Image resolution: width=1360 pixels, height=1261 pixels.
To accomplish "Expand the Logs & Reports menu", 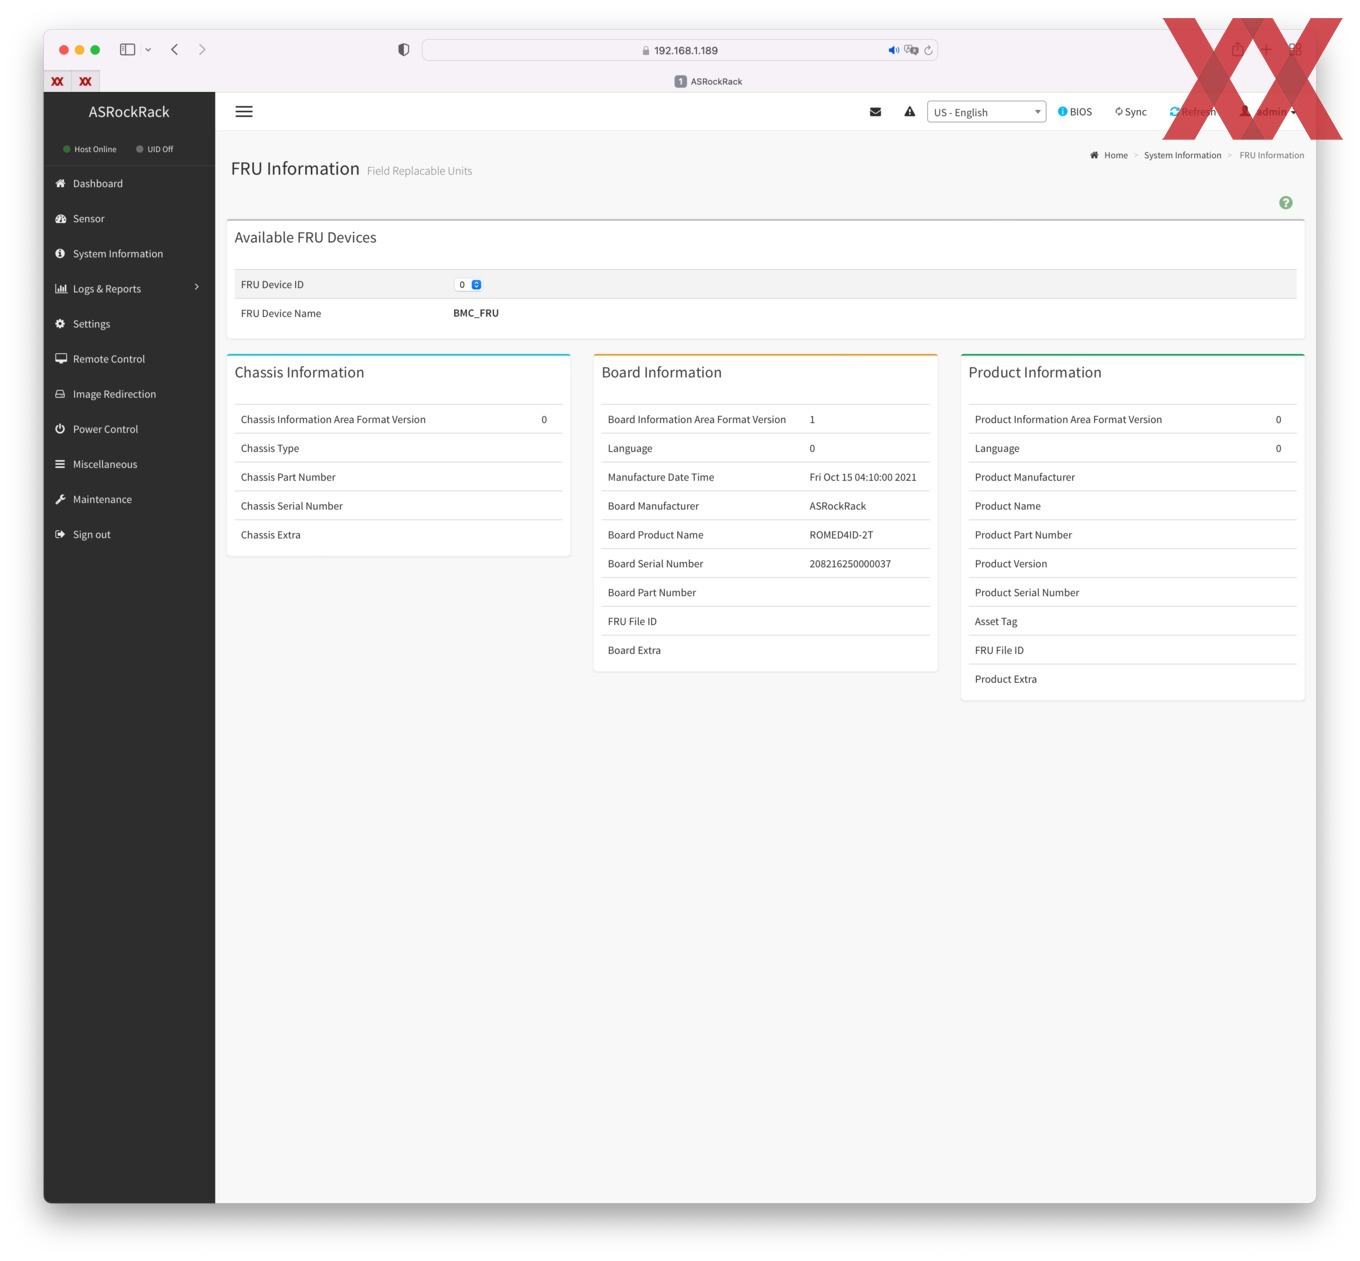I will [129, 289].
